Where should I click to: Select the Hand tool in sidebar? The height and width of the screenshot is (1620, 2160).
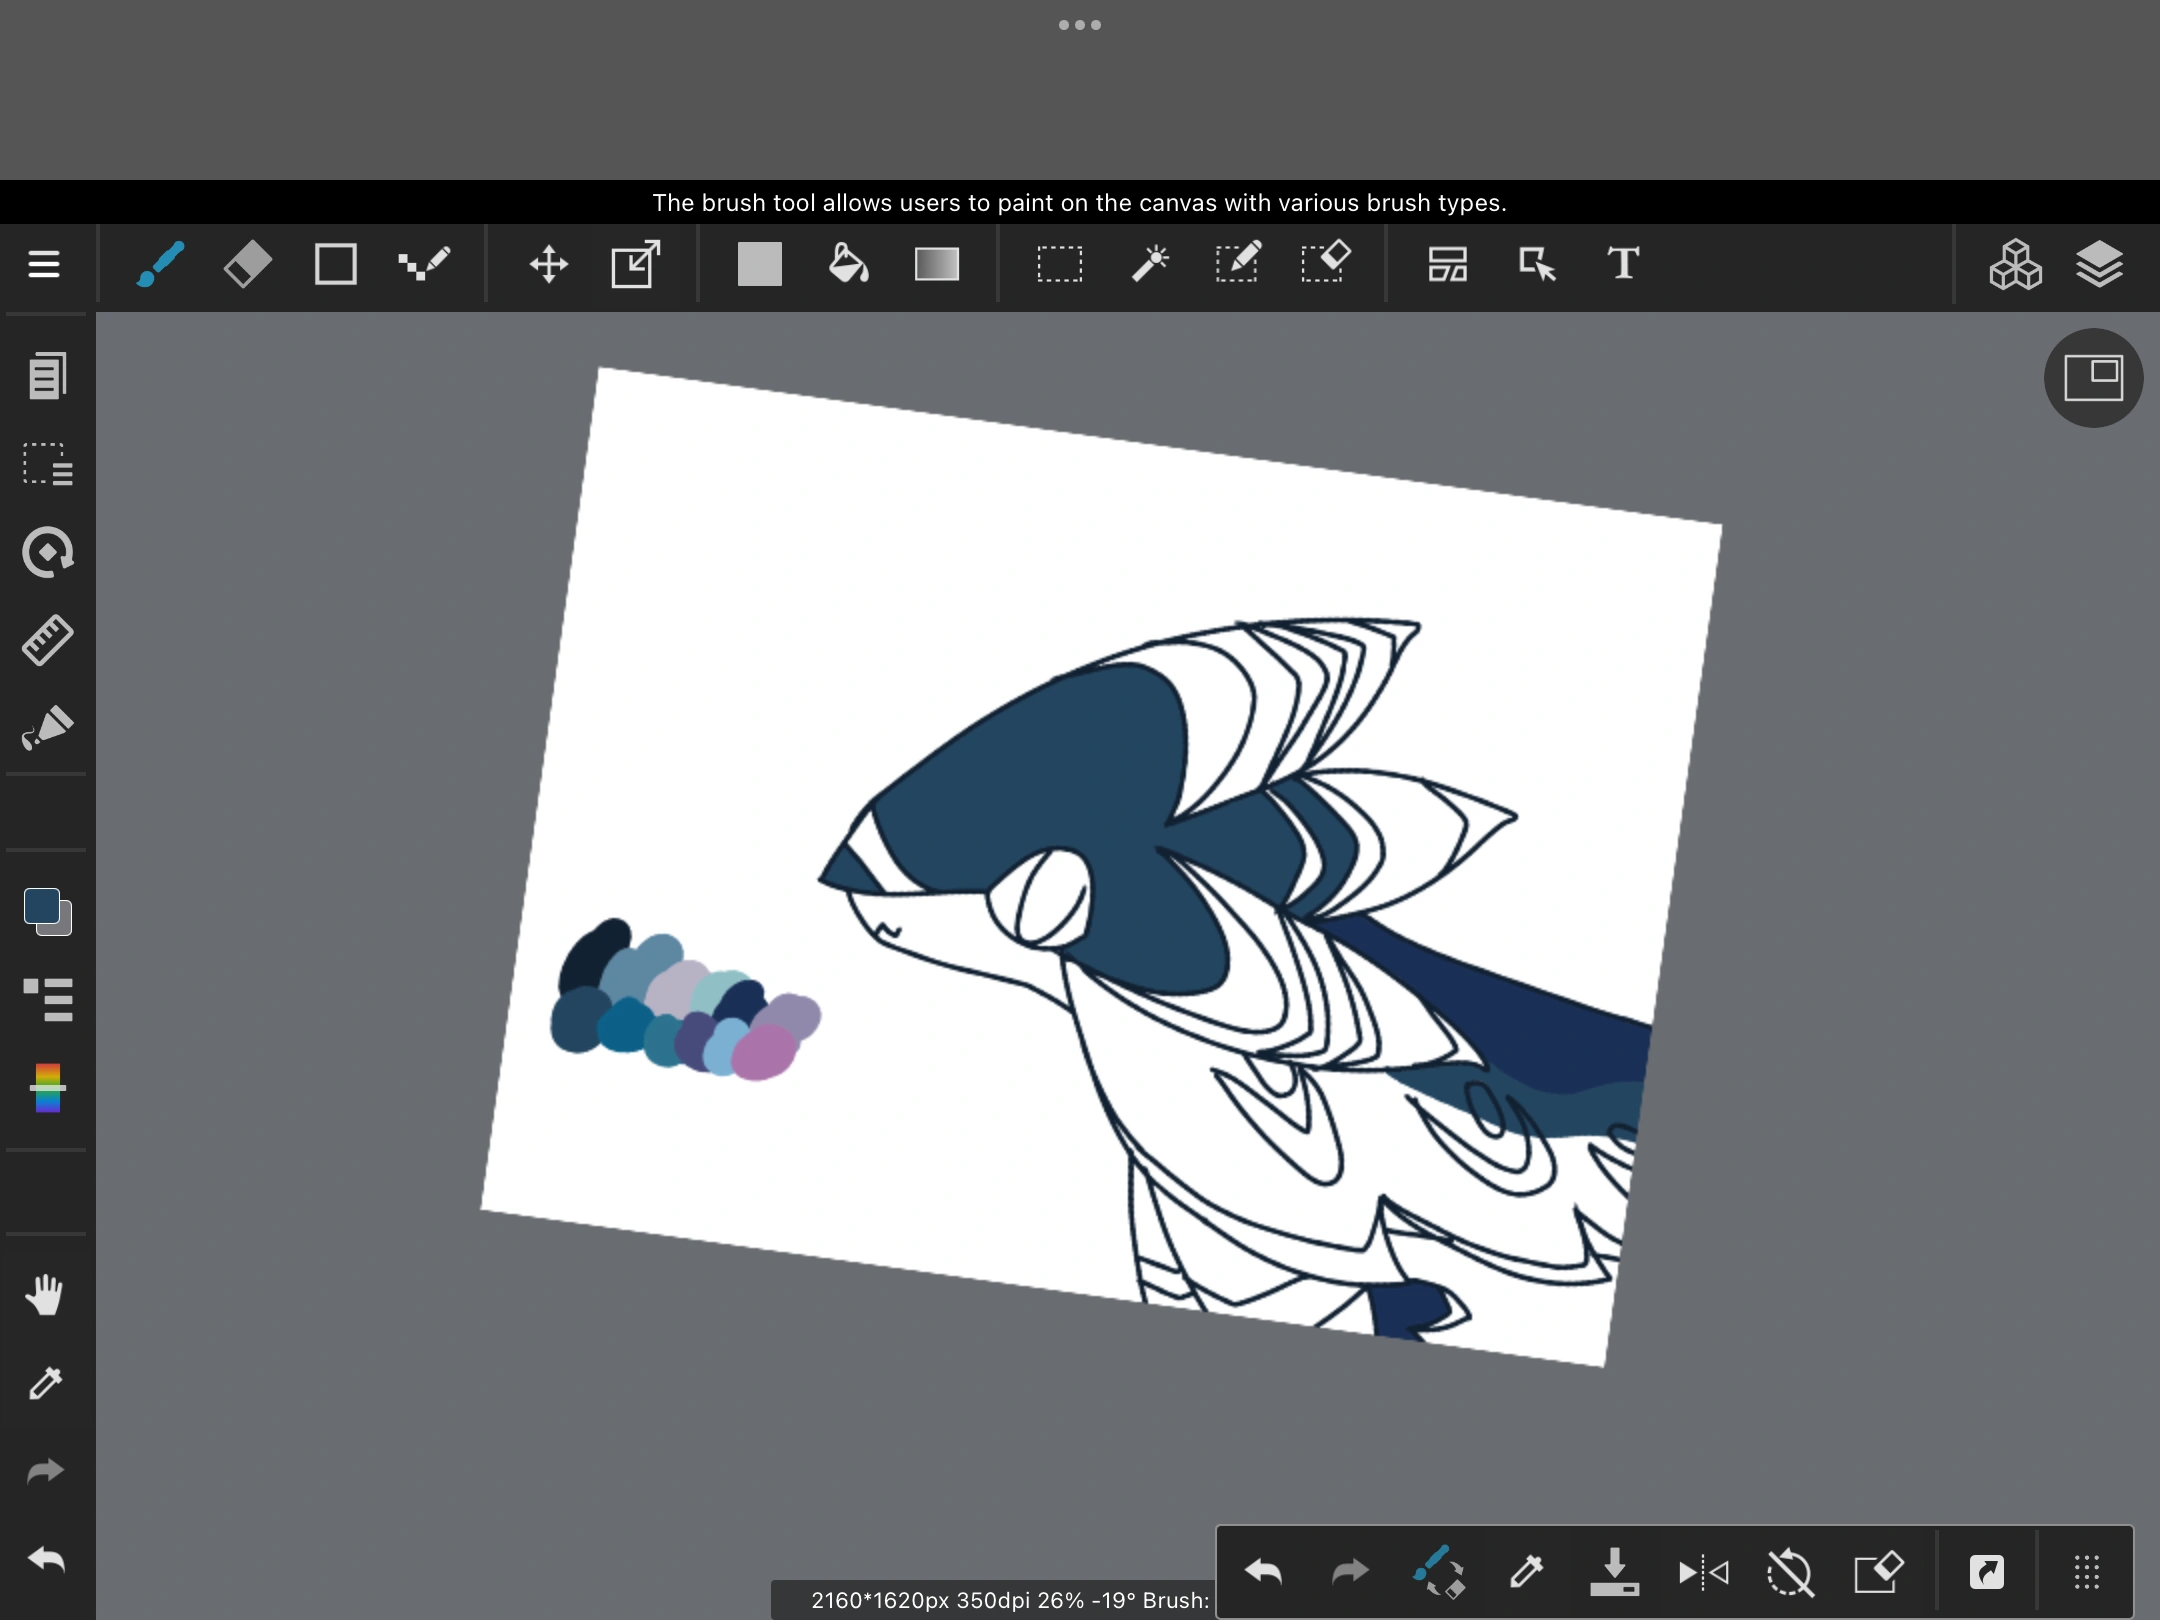click(45, 1295)
